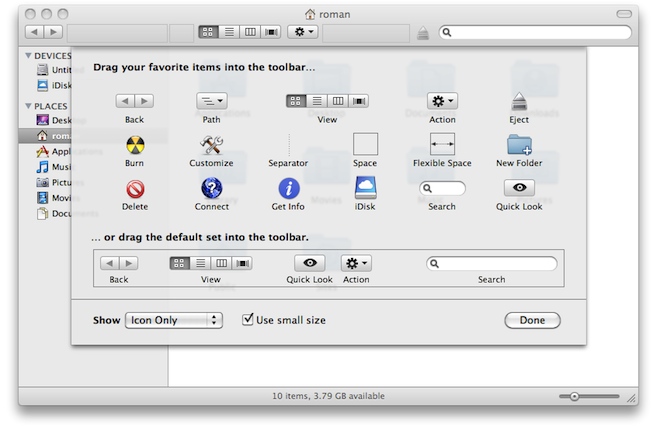The width and height of the screenshot is (660, 427).
Task: Select the iDisk sidebar item
Action: point(54,85)
